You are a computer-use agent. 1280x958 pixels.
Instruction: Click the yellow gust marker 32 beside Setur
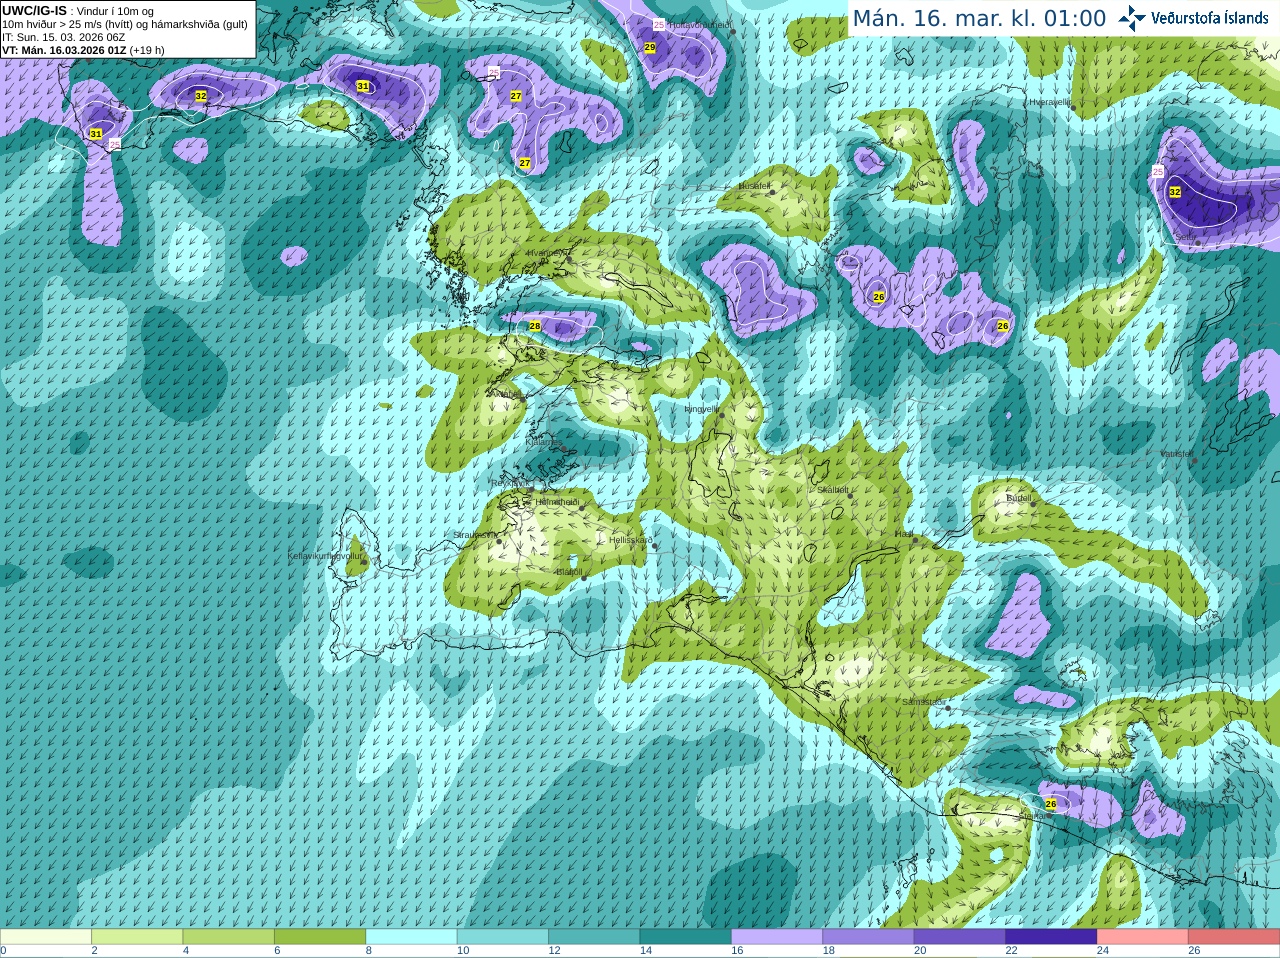pos(1175,192)
